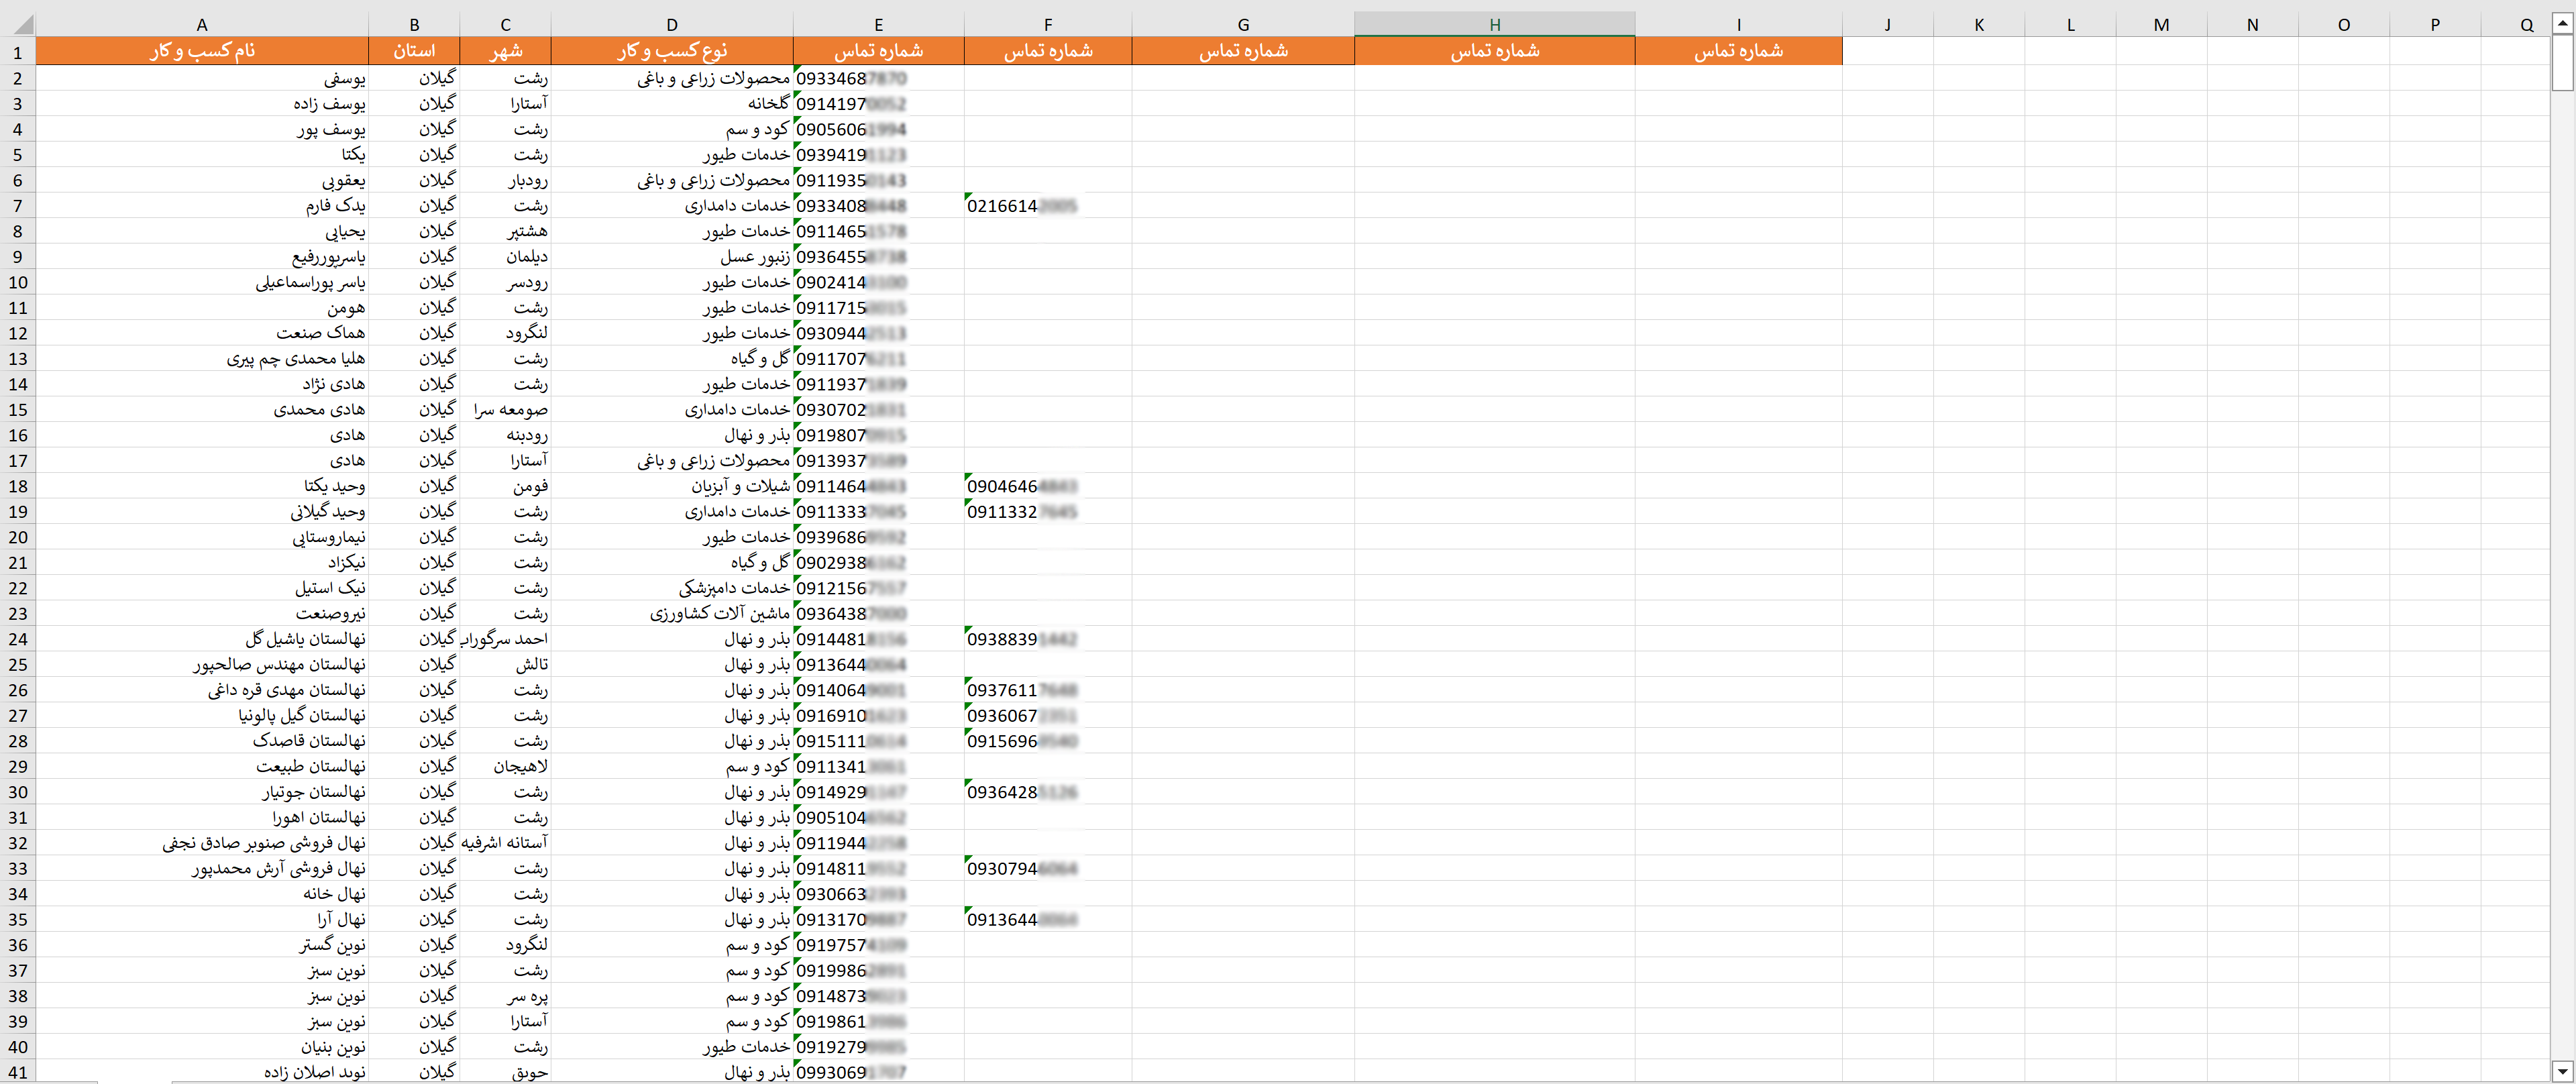
Task: Click the 'شماره تماس' header in column G
Action: click(1243, 51)
